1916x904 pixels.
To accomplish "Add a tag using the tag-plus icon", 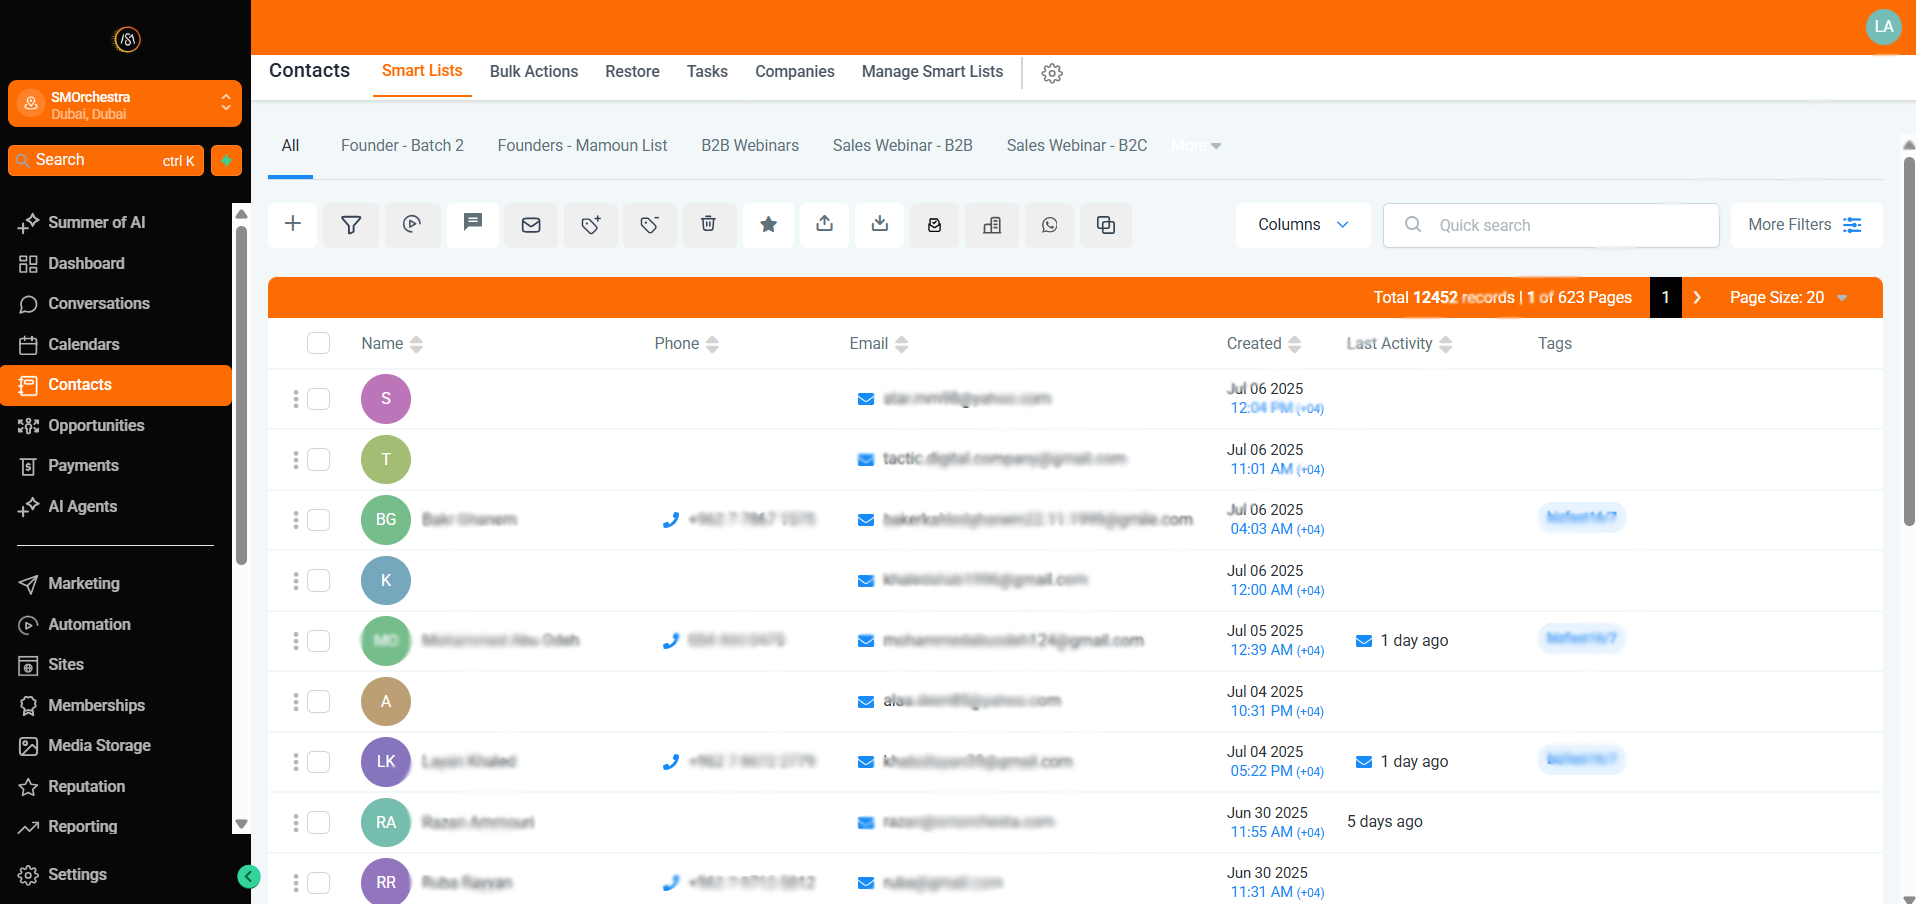I will pos(591,225).
